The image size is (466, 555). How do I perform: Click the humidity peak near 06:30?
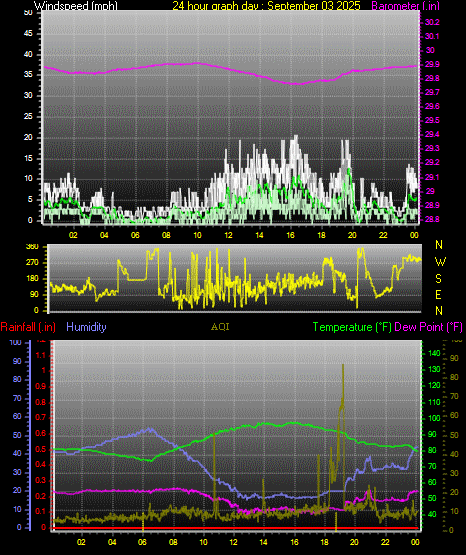tap(150, 429)
